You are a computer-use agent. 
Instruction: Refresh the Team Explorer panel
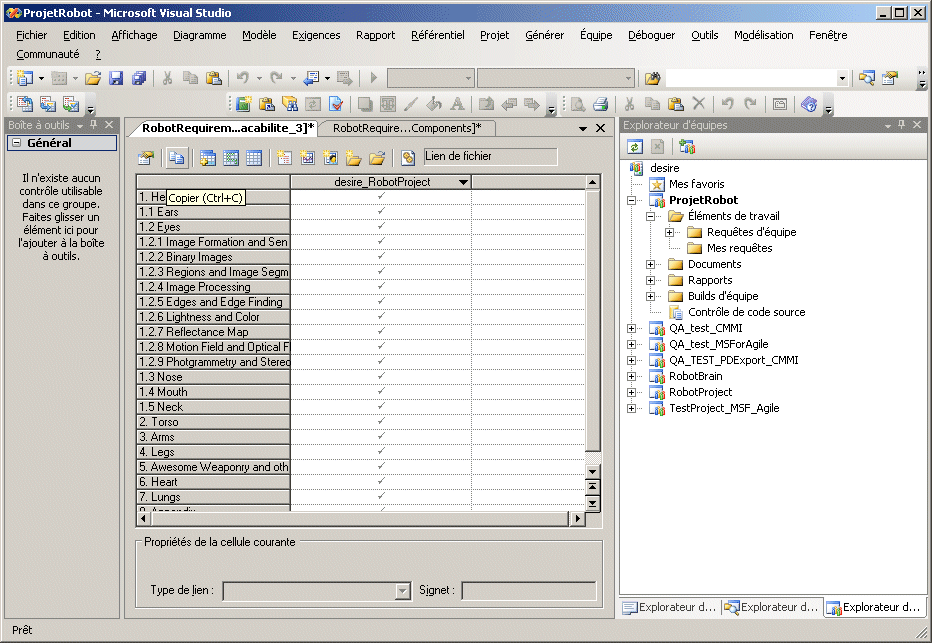(x=635, y=147)
